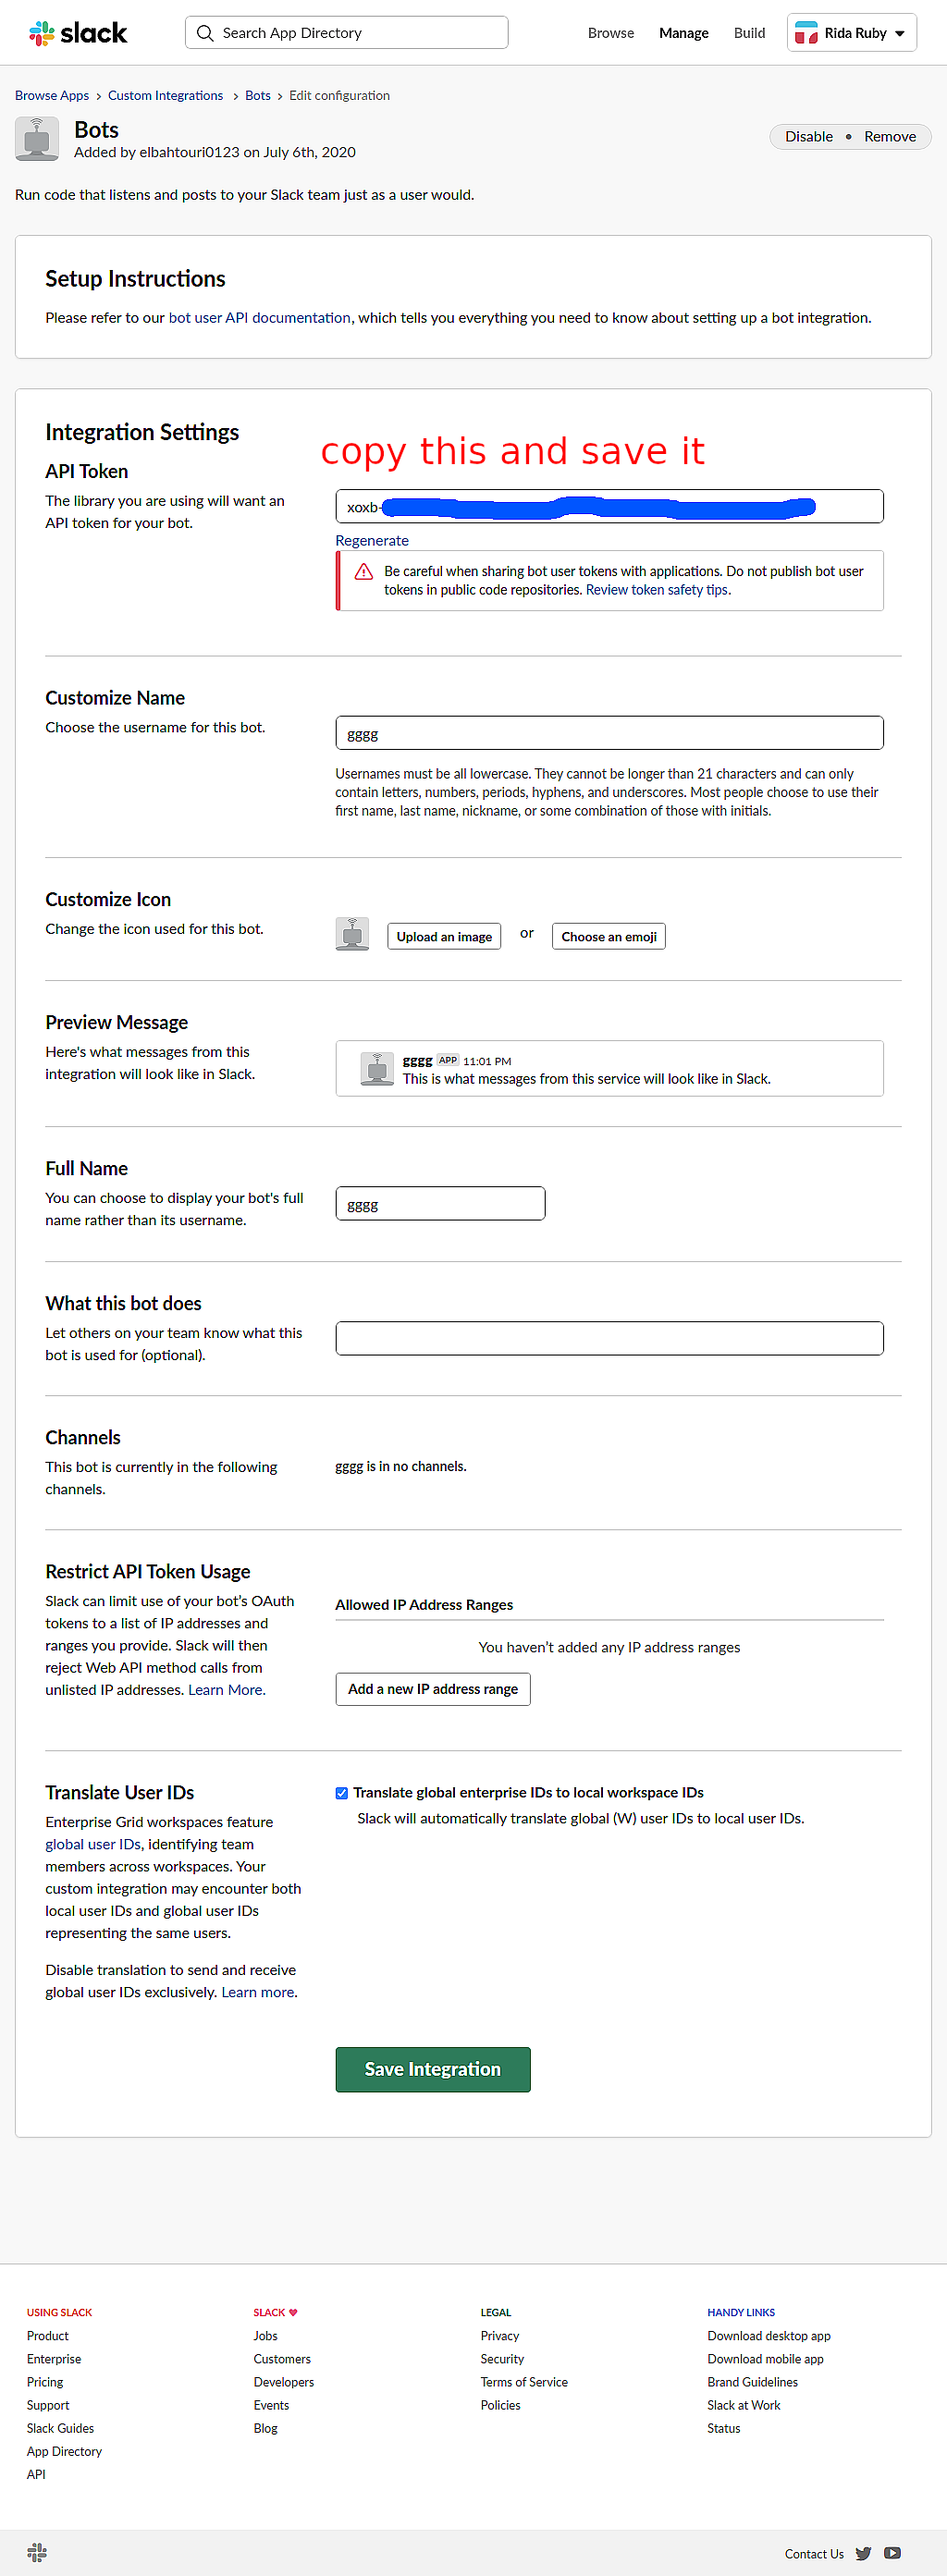Screen dimensions: 947x2576
Task: Open App Directory footer link
Action: click(64, 2451)
